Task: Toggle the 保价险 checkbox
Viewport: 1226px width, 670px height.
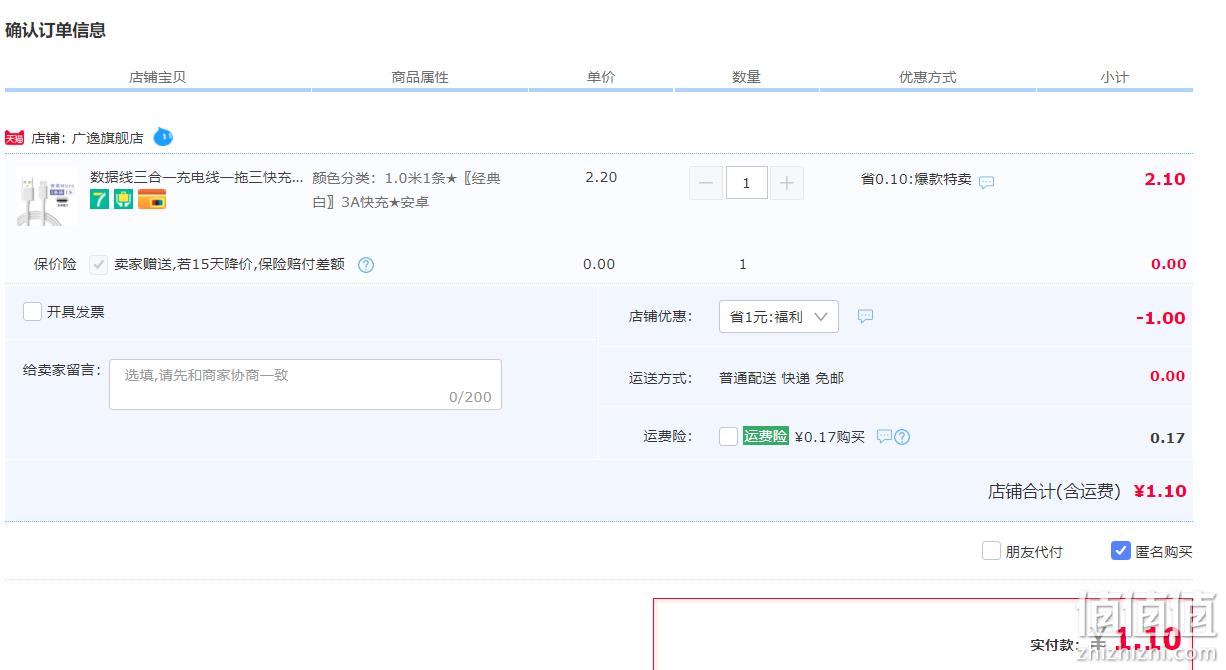Action: pyautogui.click(x=98, y=265)
